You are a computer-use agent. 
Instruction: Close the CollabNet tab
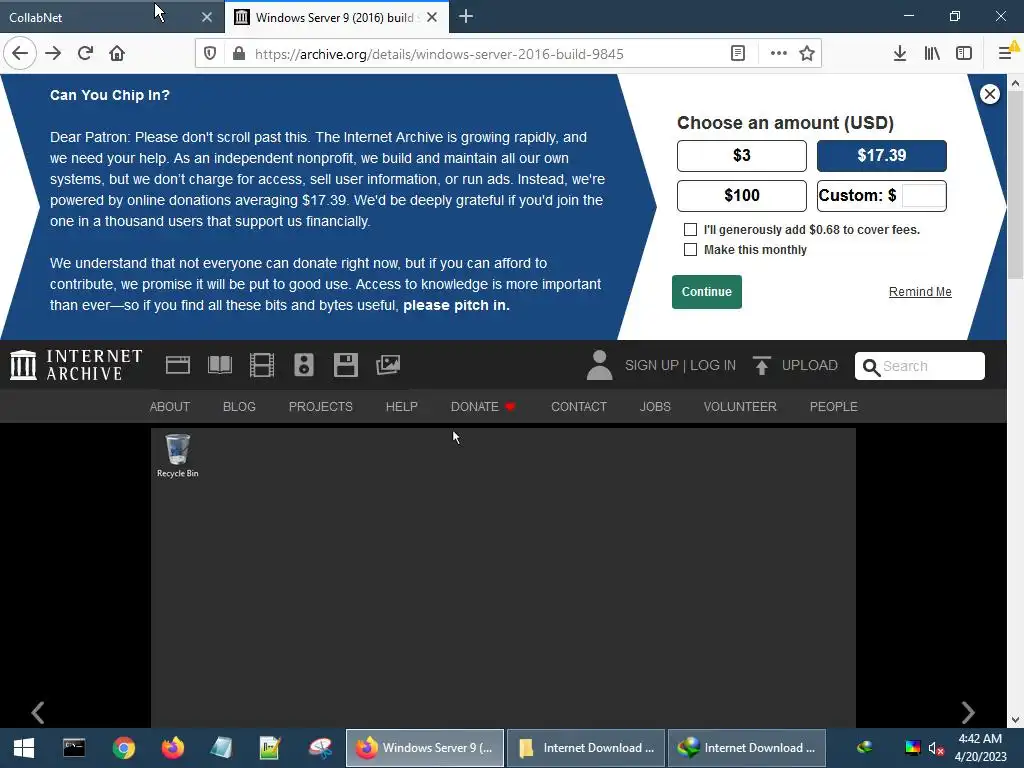tap(207, 17)
